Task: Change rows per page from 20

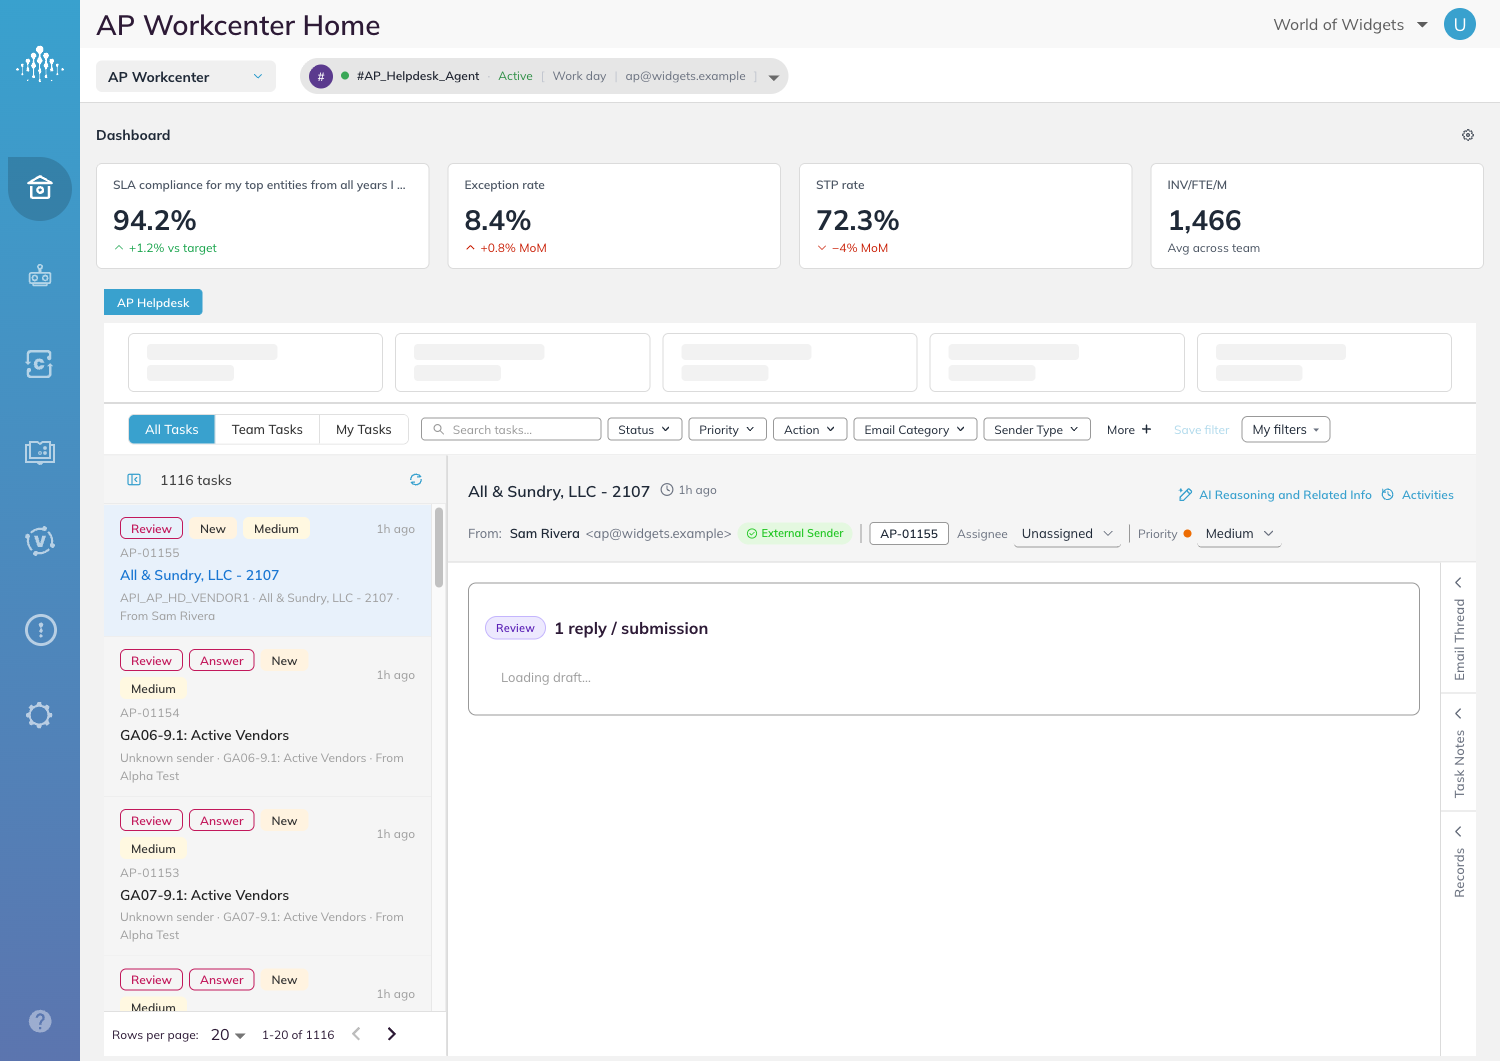Action: pos(228,1035)
